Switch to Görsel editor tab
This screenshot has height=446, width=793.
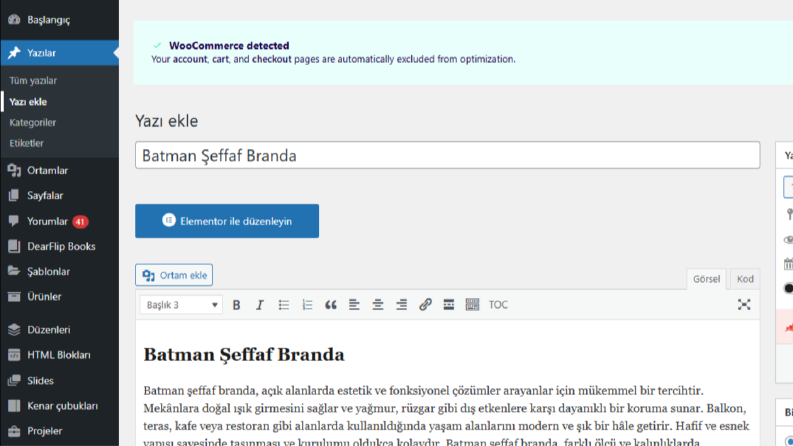(x=707, y=279)
